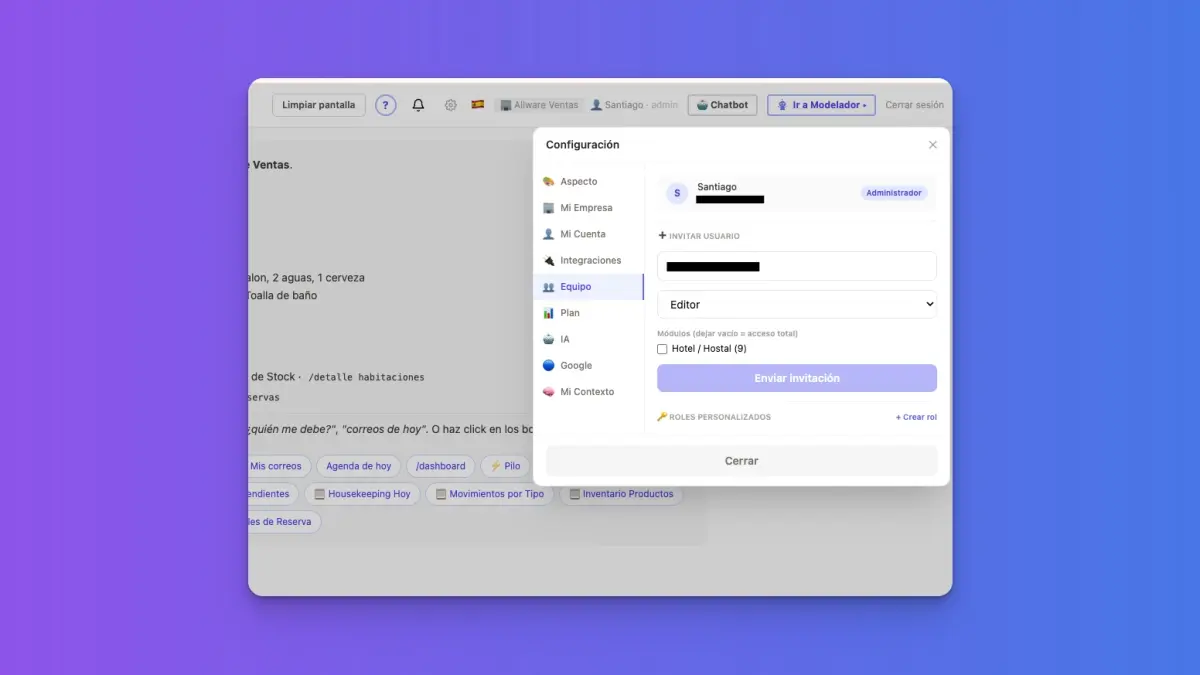The width and height of the screenshot is (1200, 675).
Task: Click the Enviar invitación button
Action: point(797,378)
